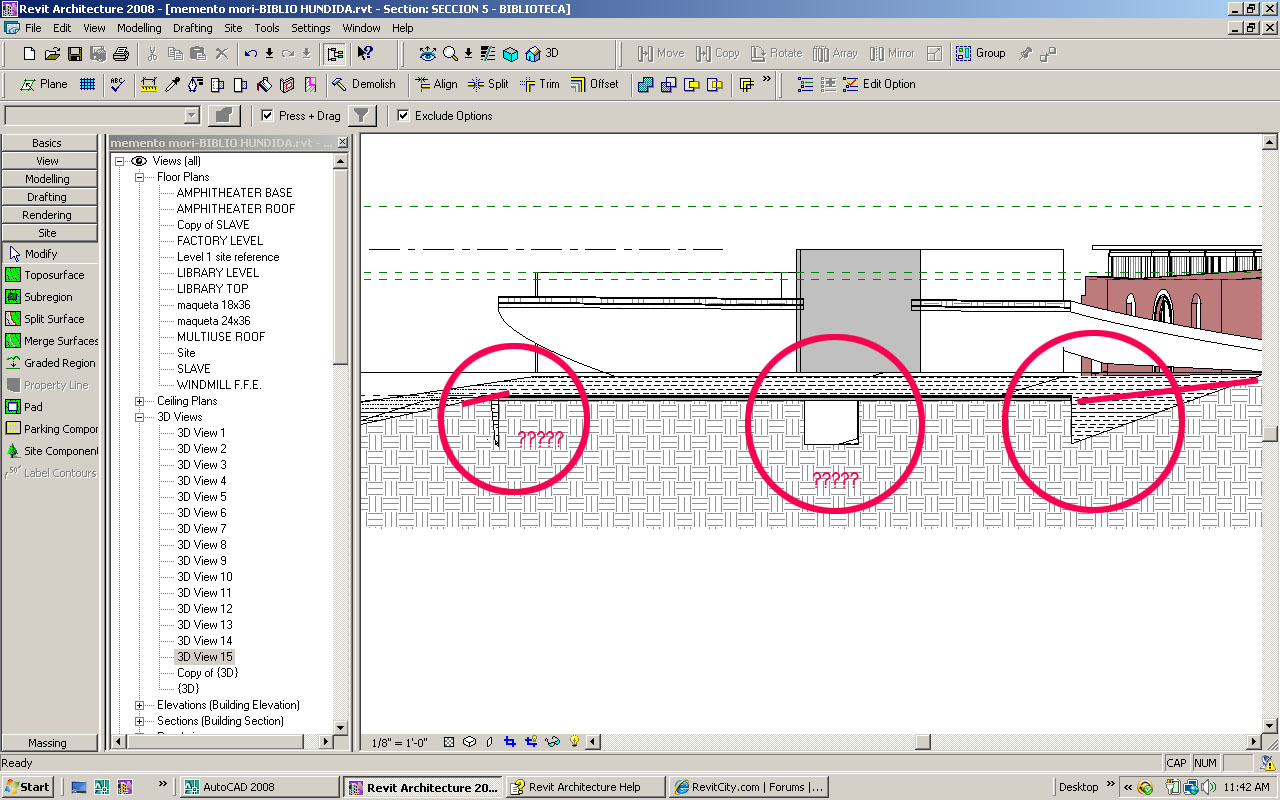Expand the Ceiling Plans tree node
1280x800 pixels.
coord(139,401)
